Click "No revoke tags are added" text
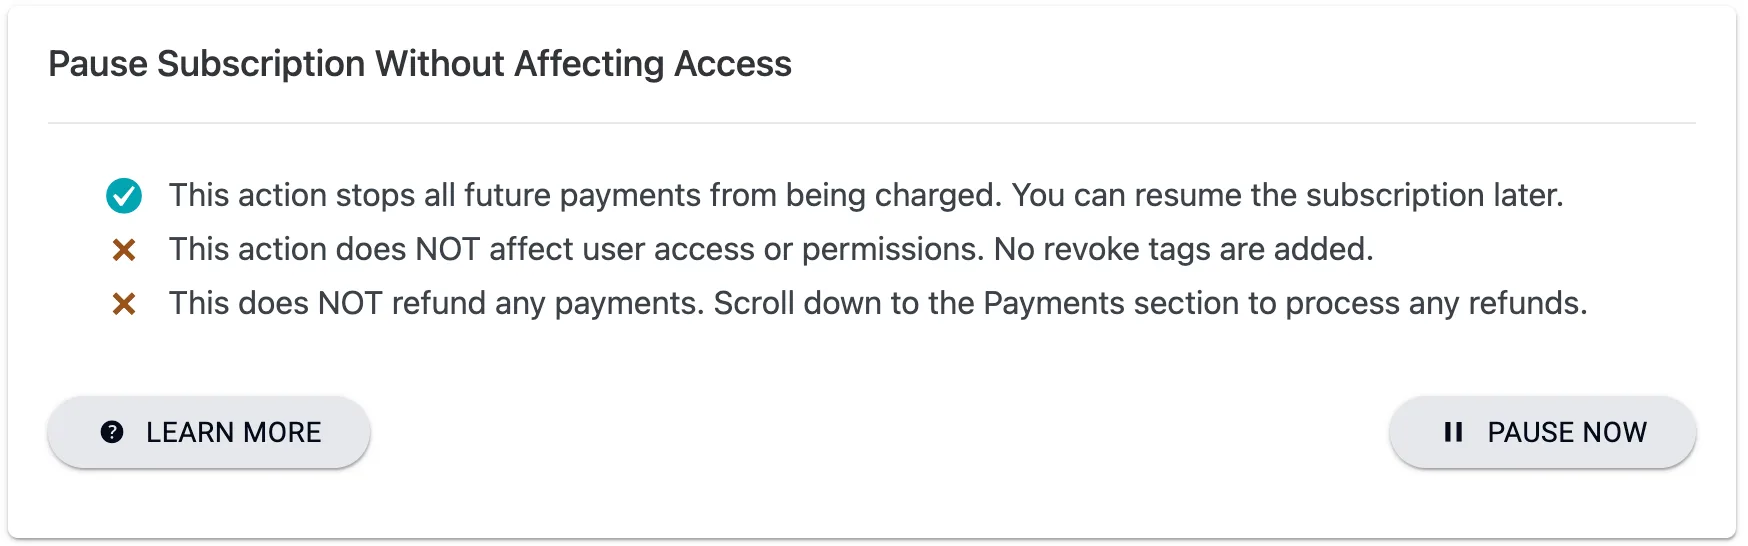 (1183, 249)
